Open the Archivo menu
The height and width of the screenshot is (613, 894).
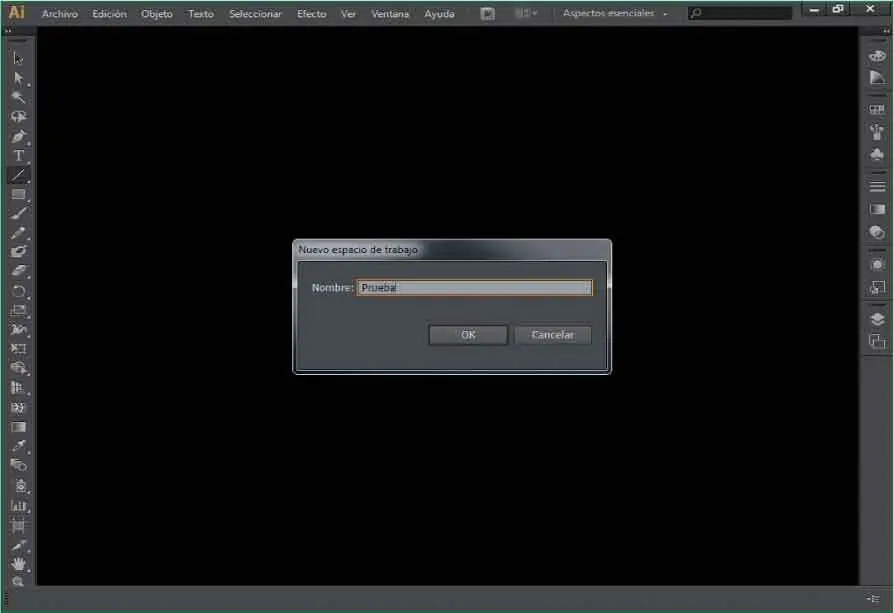tap(59, 14)
